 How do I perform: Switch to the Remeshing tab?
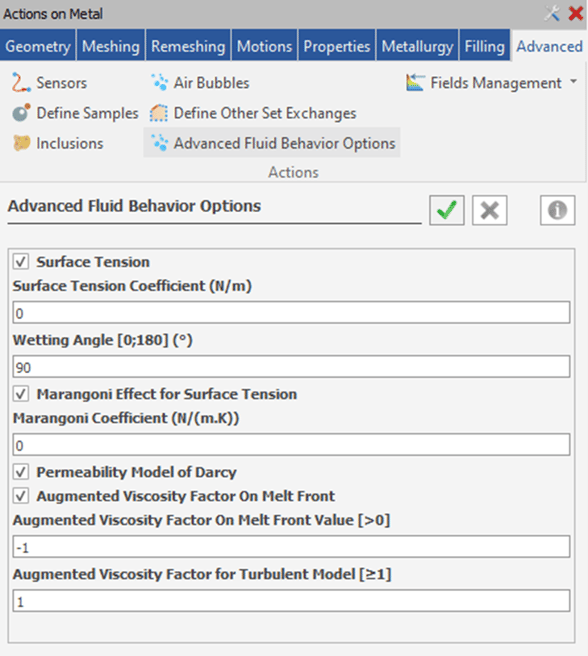188,46
